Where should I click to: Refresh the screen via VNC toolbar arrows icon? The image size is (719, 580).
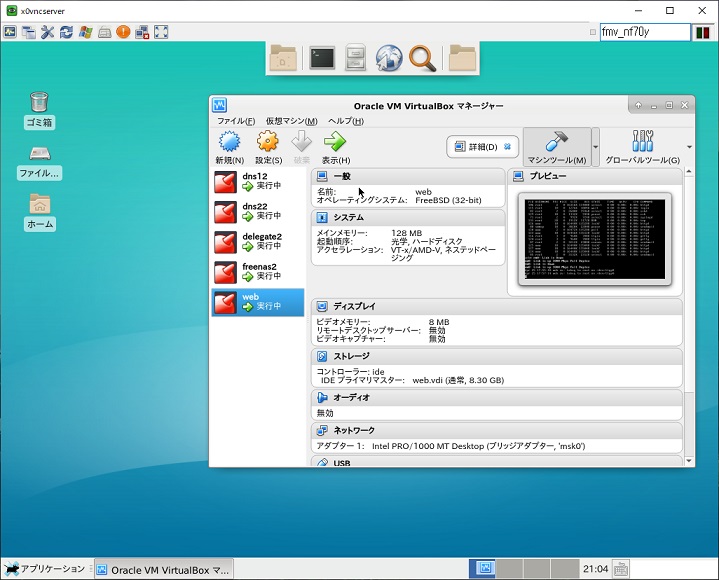(66, 32)
